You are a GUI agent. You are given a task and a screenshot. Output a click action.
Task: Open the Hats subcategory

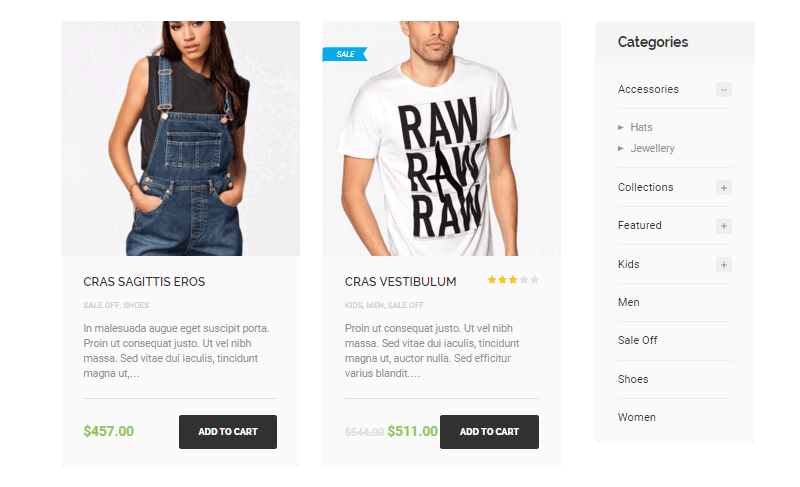(641, 127)
